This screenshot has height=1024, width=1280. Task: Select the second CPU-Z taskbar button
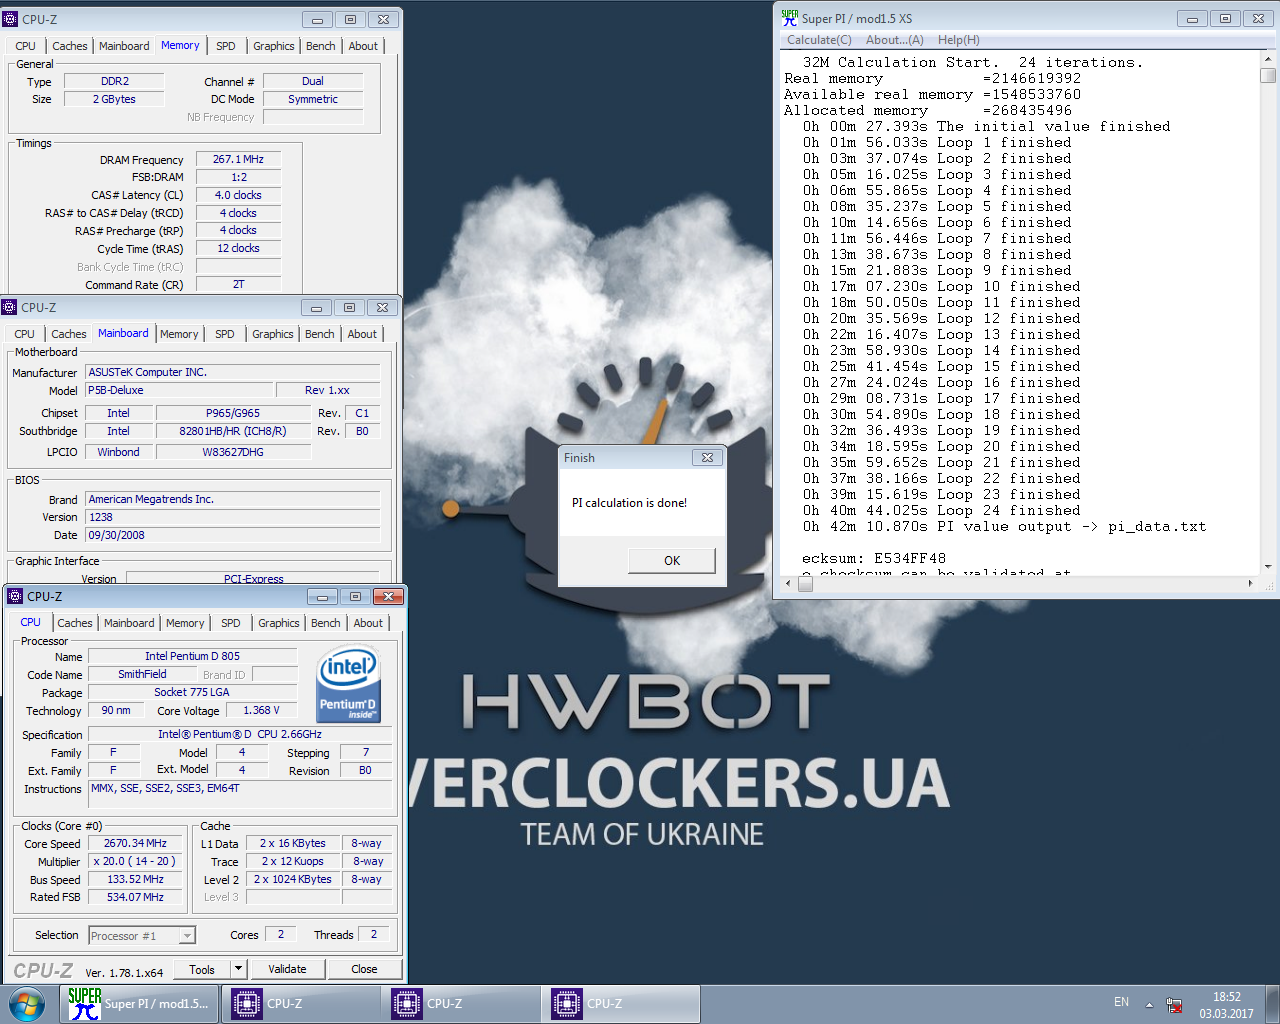pos(460,1004)
